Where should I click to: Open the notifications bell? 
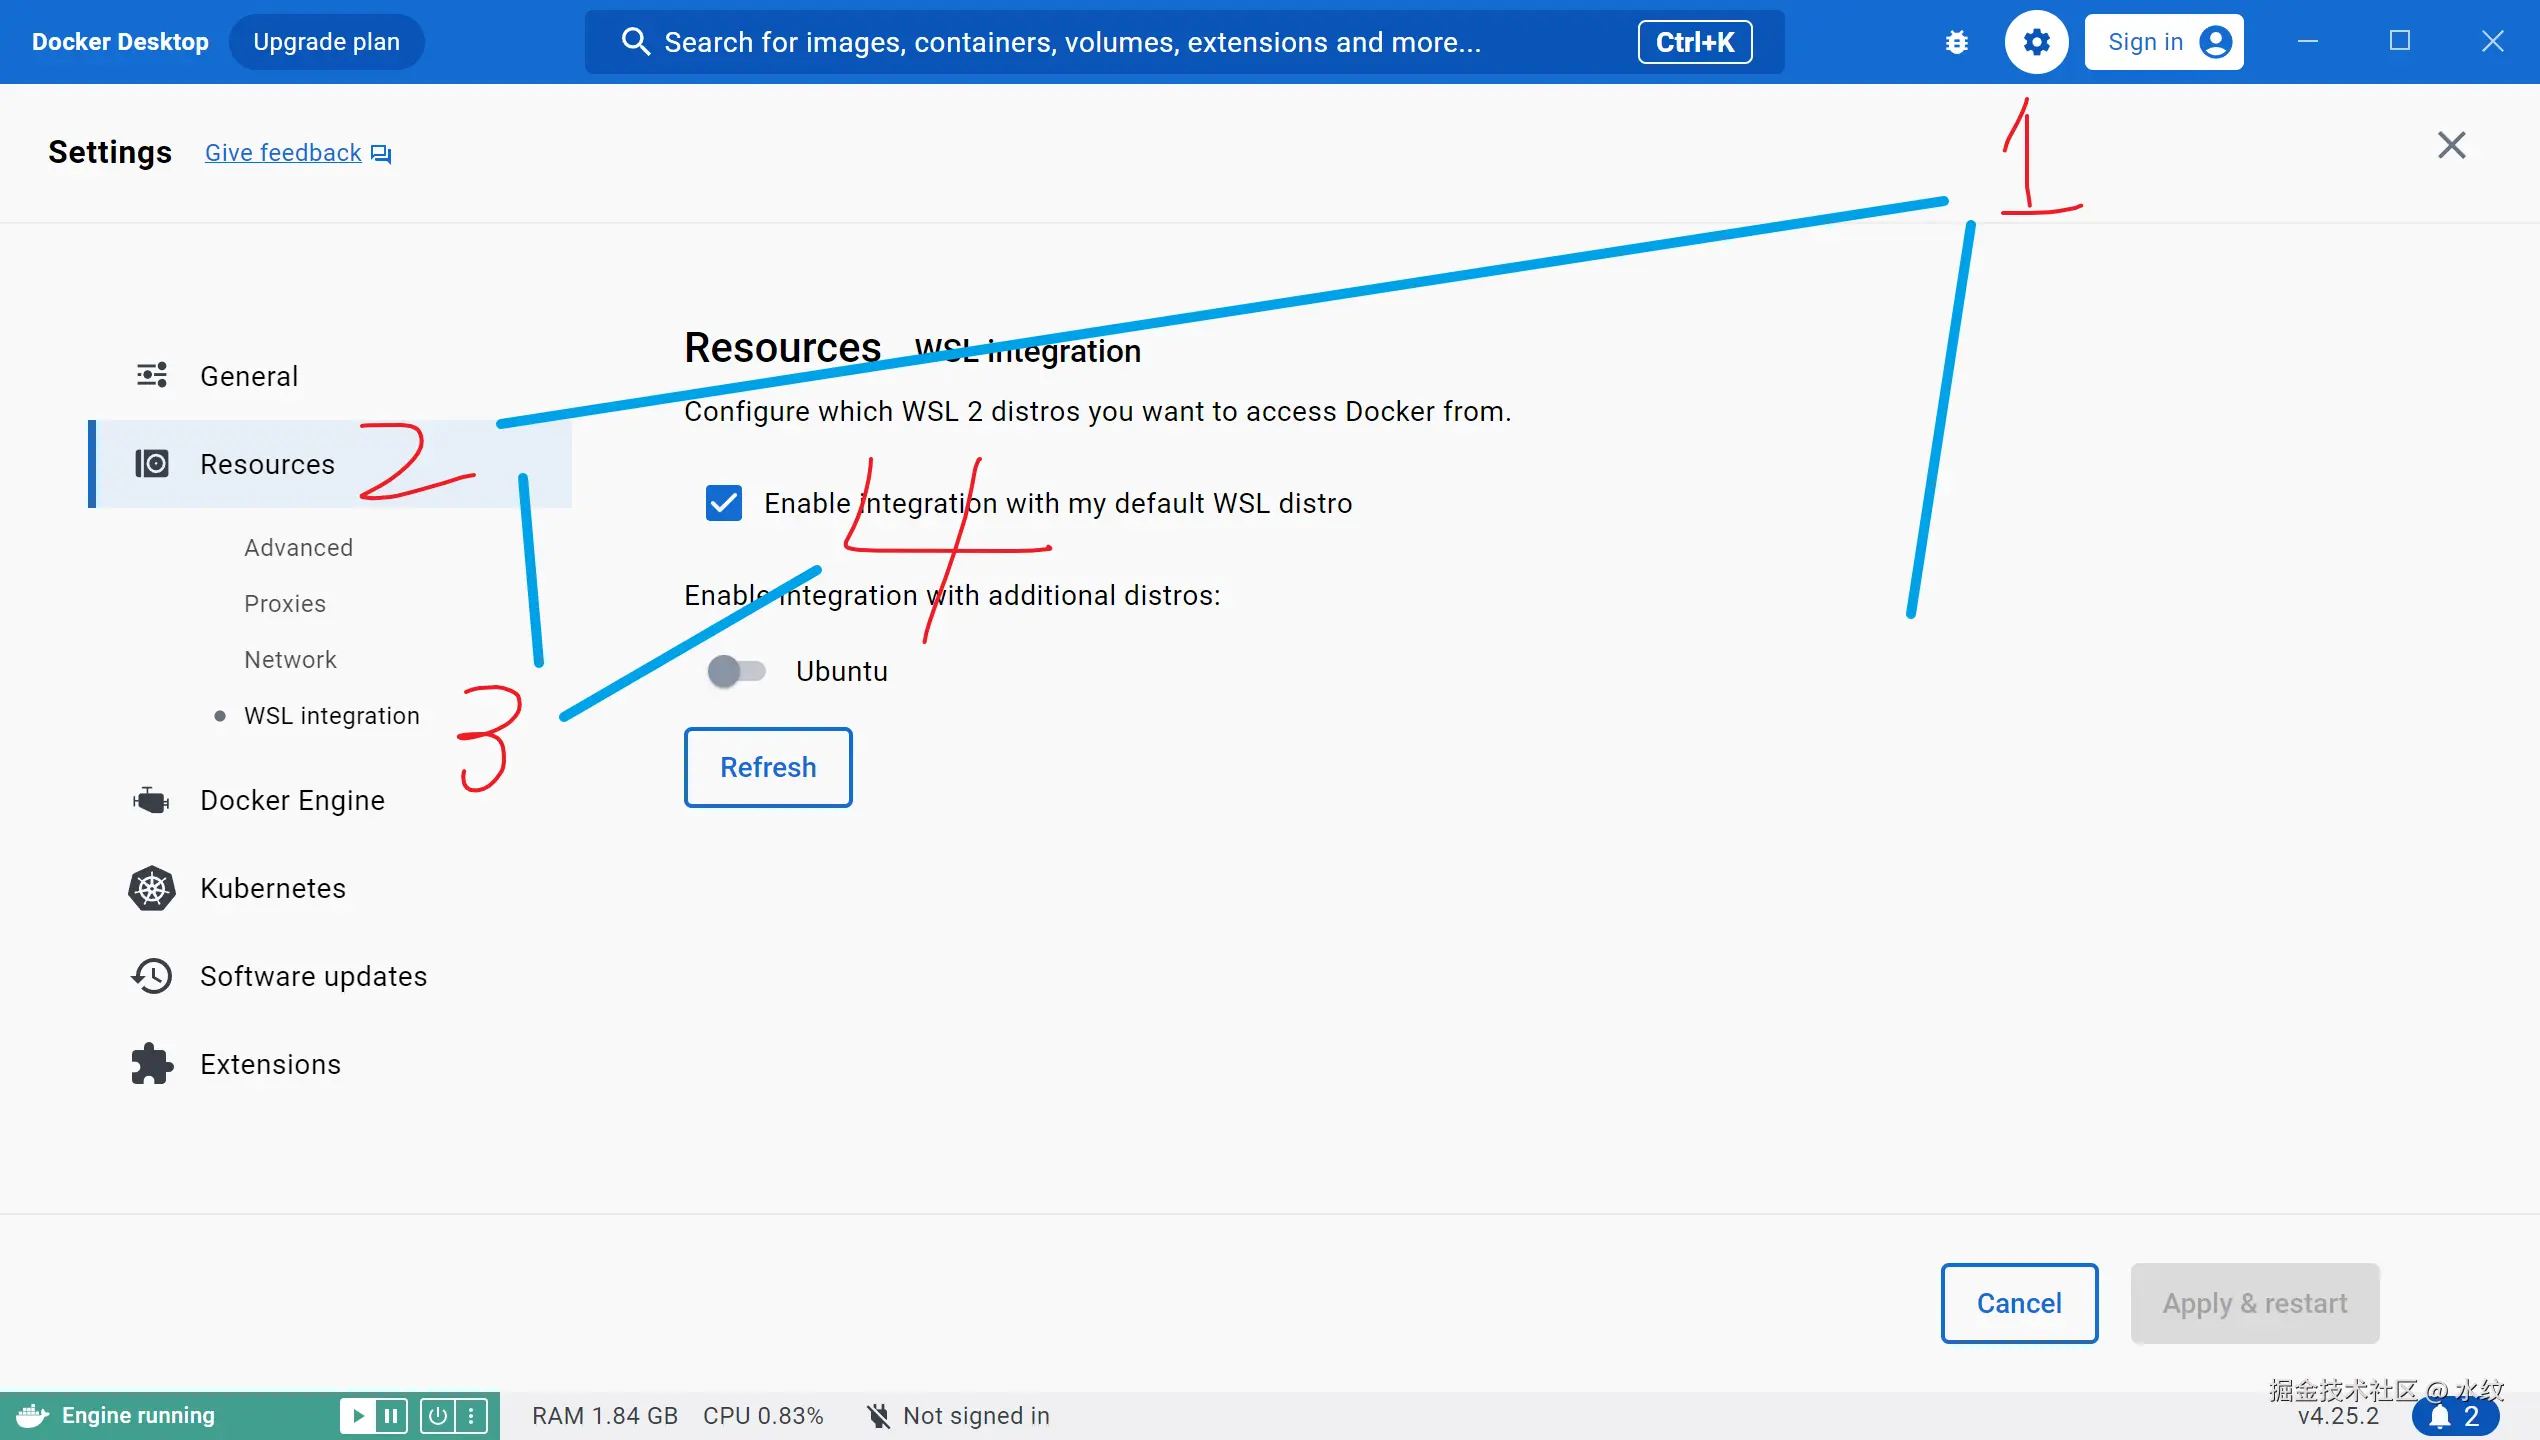pyautogui.click(x=2455, y=1416)
